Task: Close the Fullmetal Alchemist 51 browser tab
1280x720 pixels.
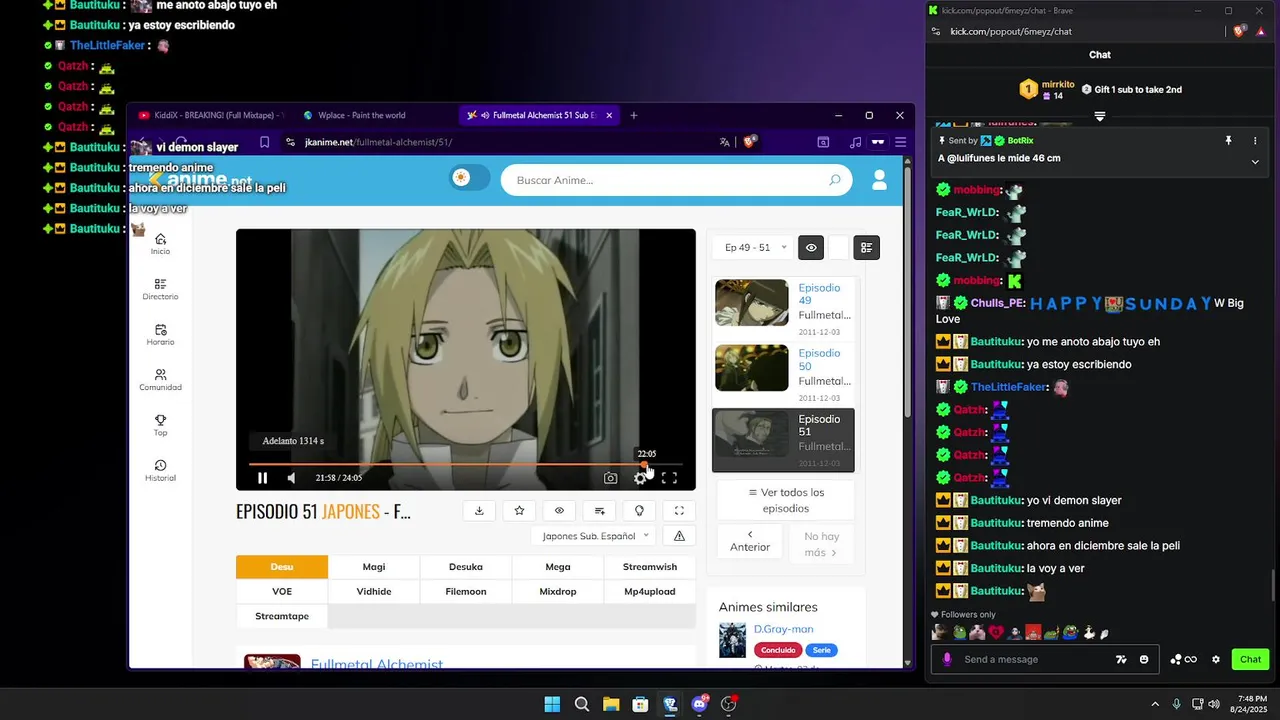Action: (x=607, y=115)
